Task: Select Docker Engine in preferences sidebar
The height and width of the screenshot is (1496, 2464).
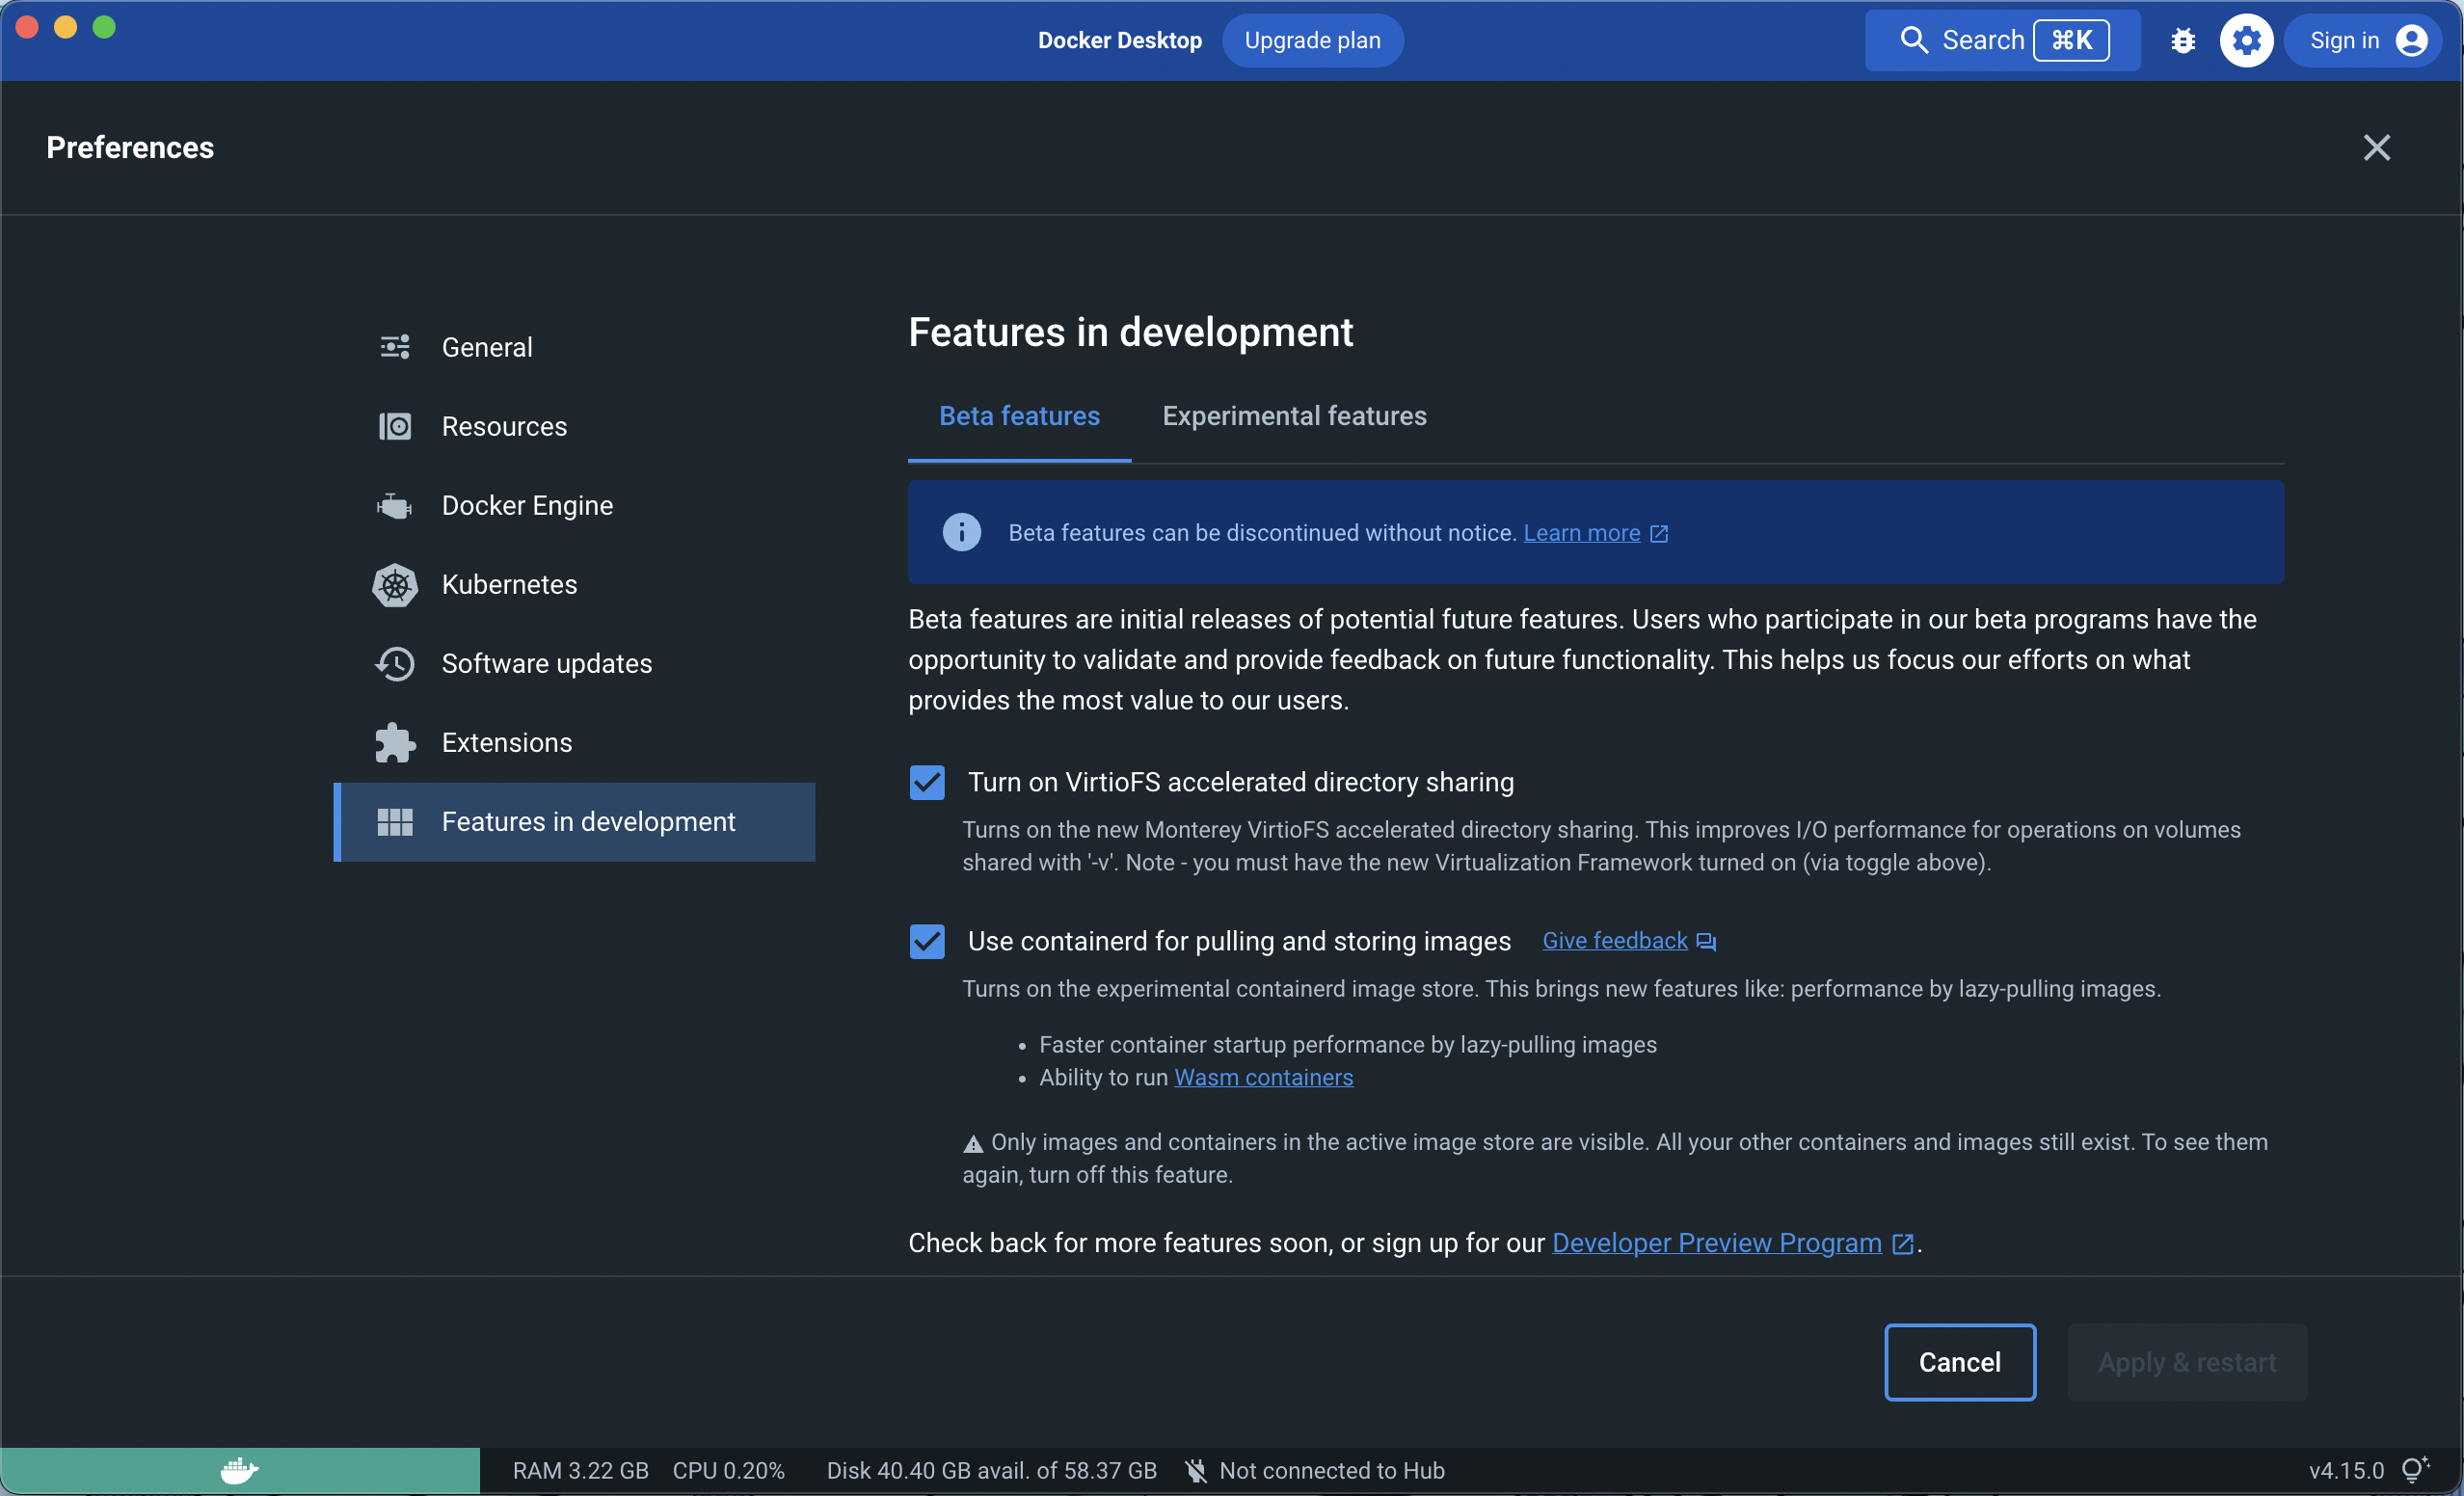Action: [574, 505]
